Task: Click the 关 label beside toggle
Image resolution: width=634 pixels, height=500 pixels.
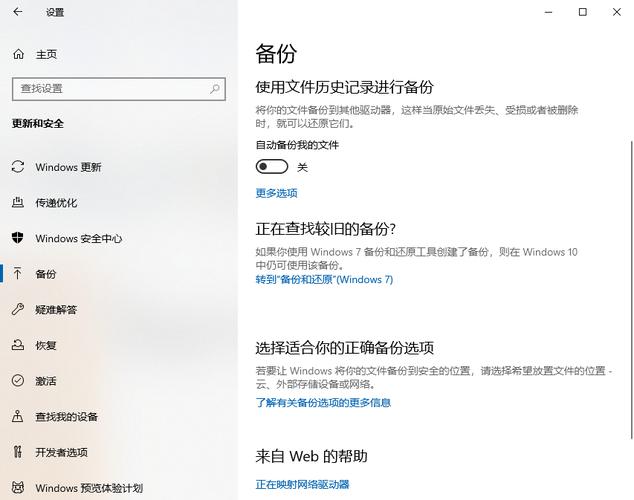Action: pos(302,167)
